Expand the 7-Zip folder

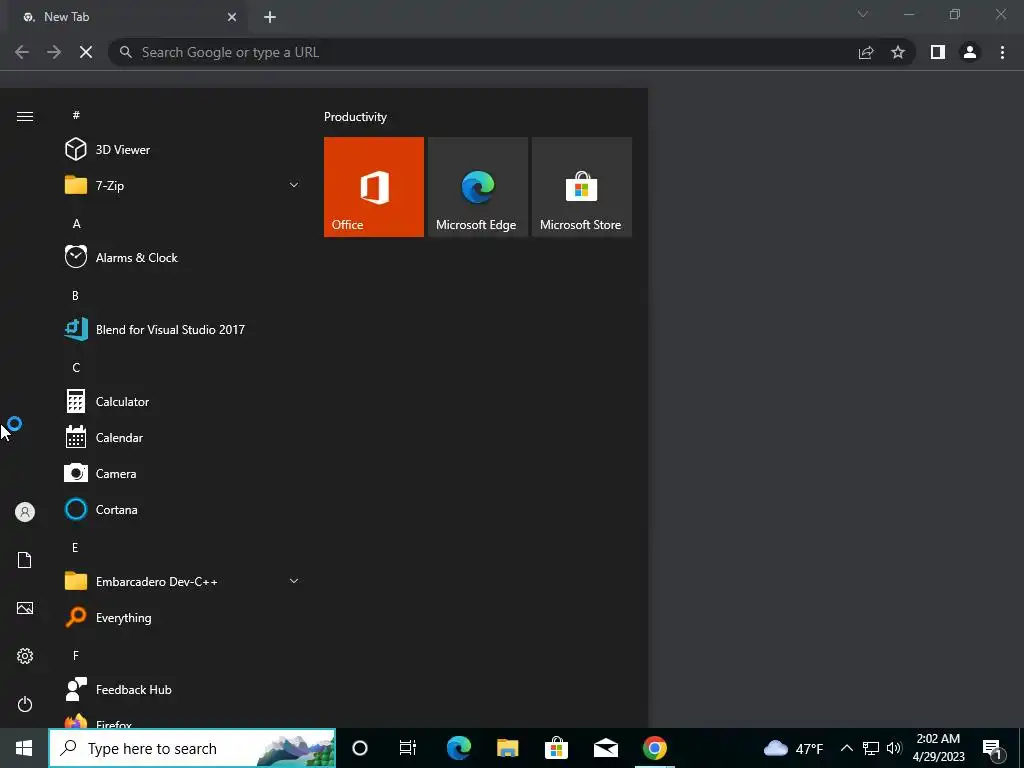182,185
